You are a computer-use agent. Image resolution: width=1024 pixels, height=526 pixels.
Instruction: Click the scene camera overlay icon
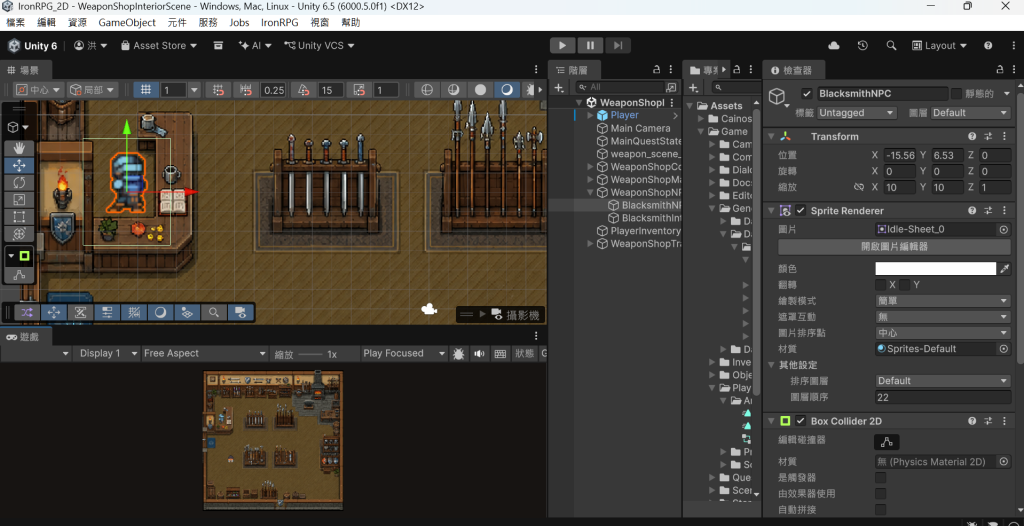(240, 312)
